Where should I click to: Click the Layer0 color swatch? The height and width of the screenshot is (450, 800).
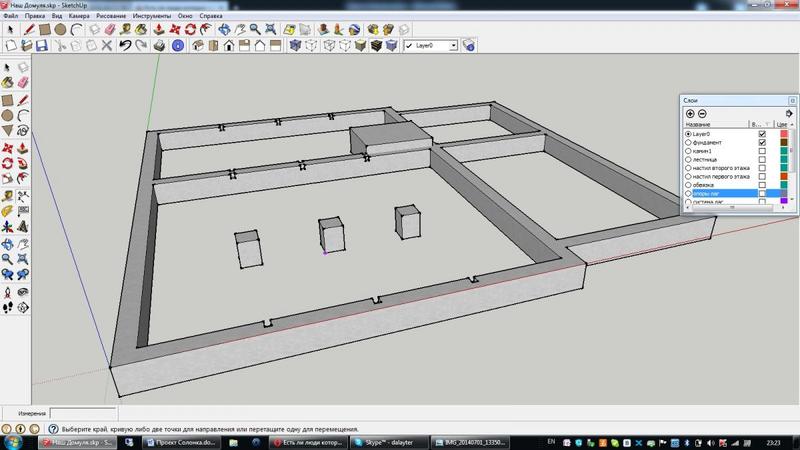[x=784, y=134]
